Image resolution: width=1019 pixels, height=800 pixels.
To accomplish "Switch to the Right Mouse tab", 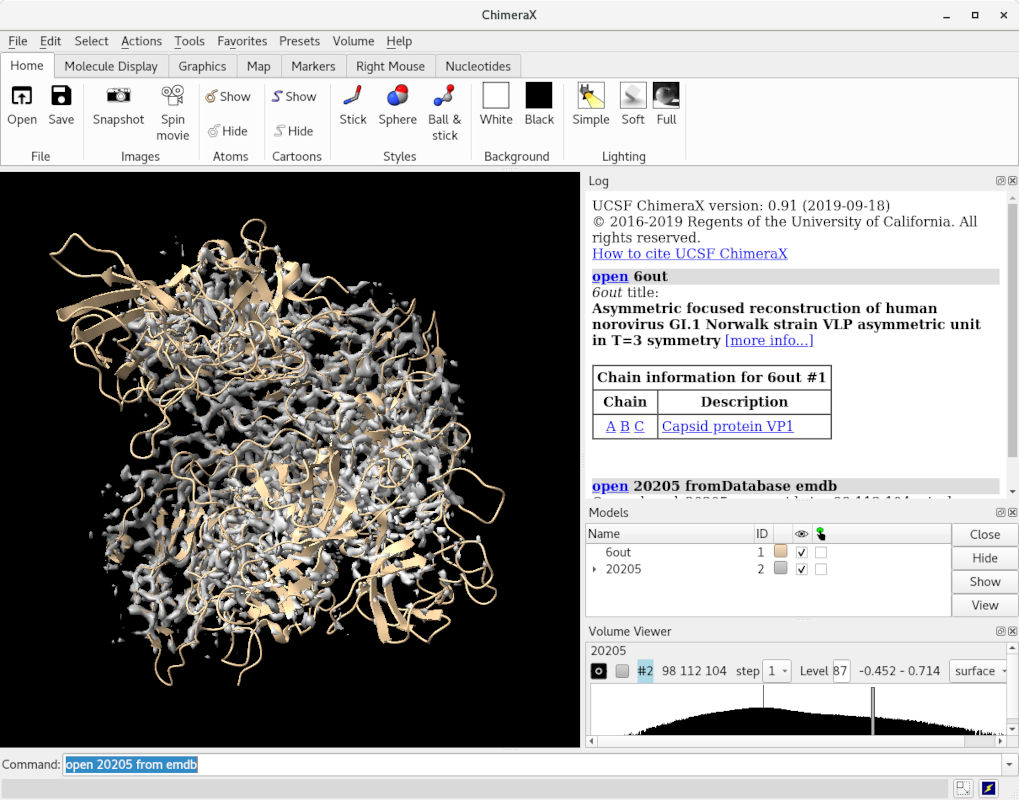I will pyautogui.click(x=390, y=66).
